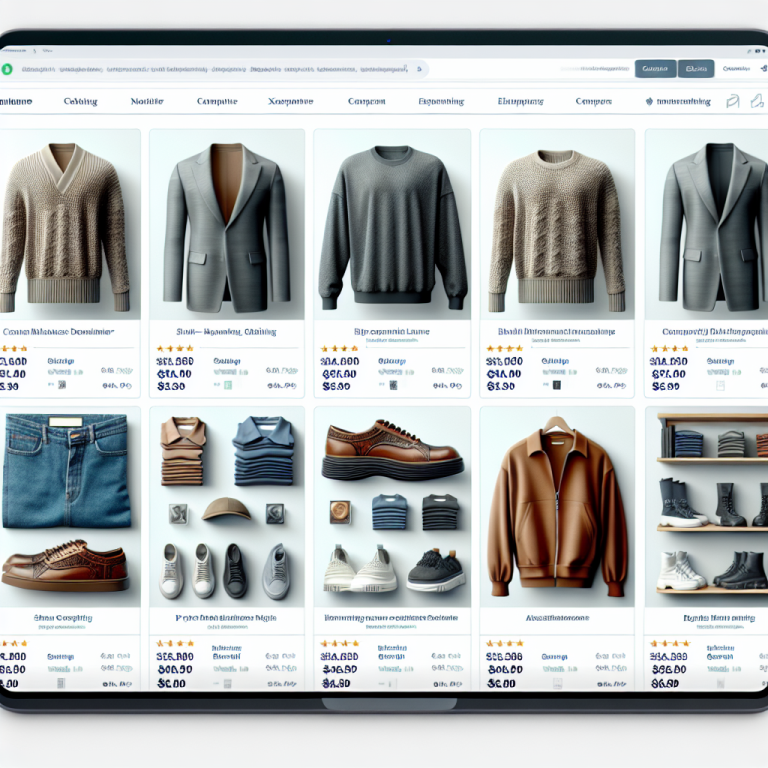The width and height of the screenshot is (768, 768).
Task: Click the green circle icon in the address bar
Action: 7,69
